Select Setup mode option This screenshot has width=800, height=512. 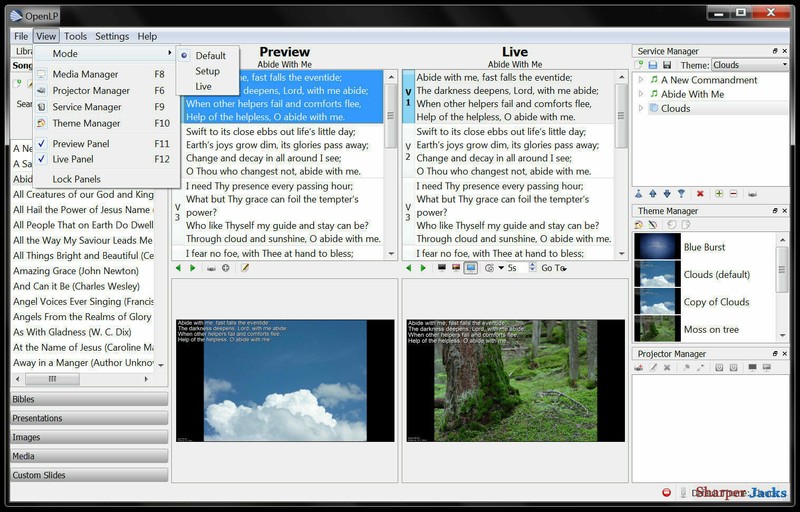[x=207, y=71]
